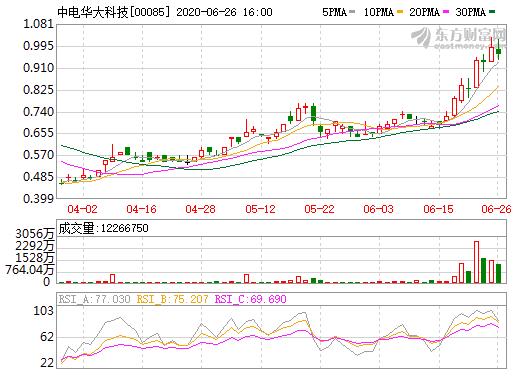Click the 5PMA gray legend swatch
This screenshot has width=520, height=376.
(352, 12)
